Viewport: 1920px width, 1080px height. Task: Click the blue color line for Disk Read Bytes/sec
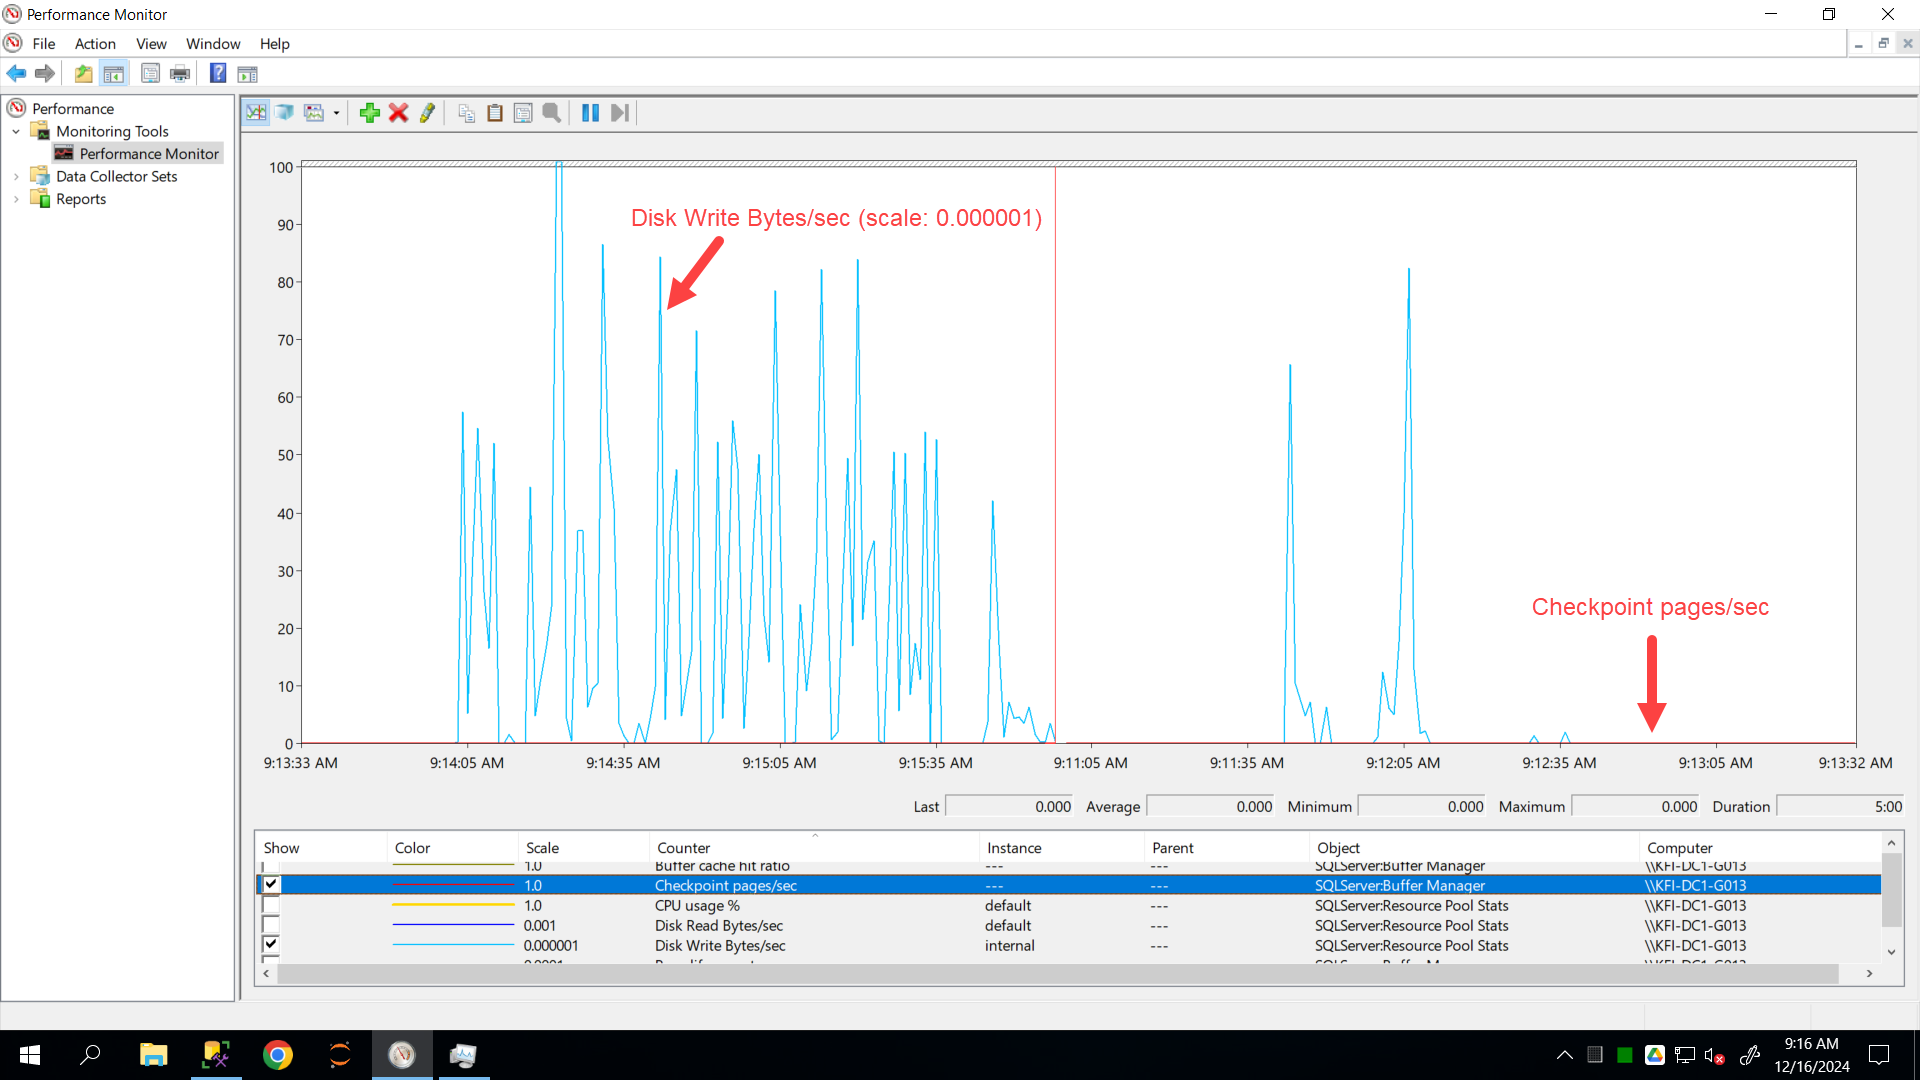[x=453, y=925]
